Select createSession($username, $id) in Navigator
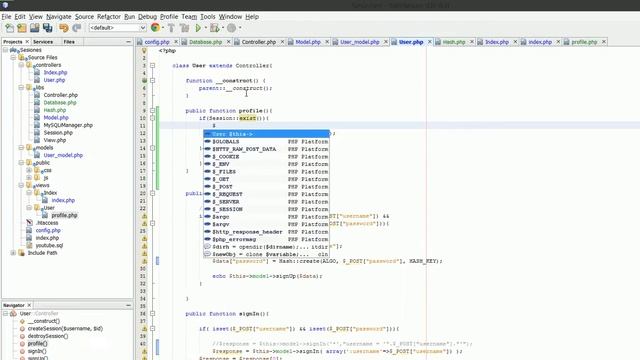 (x=65, y=329)
